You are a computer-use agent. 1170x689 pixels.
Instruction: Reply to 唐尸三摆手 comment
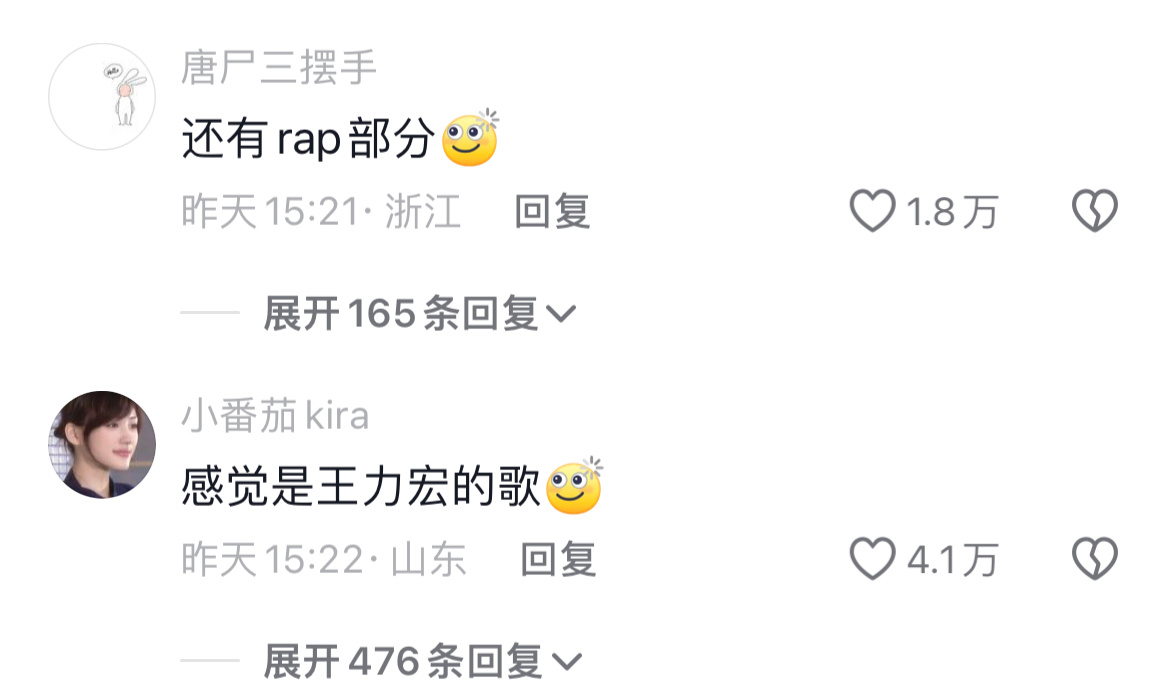553,211
